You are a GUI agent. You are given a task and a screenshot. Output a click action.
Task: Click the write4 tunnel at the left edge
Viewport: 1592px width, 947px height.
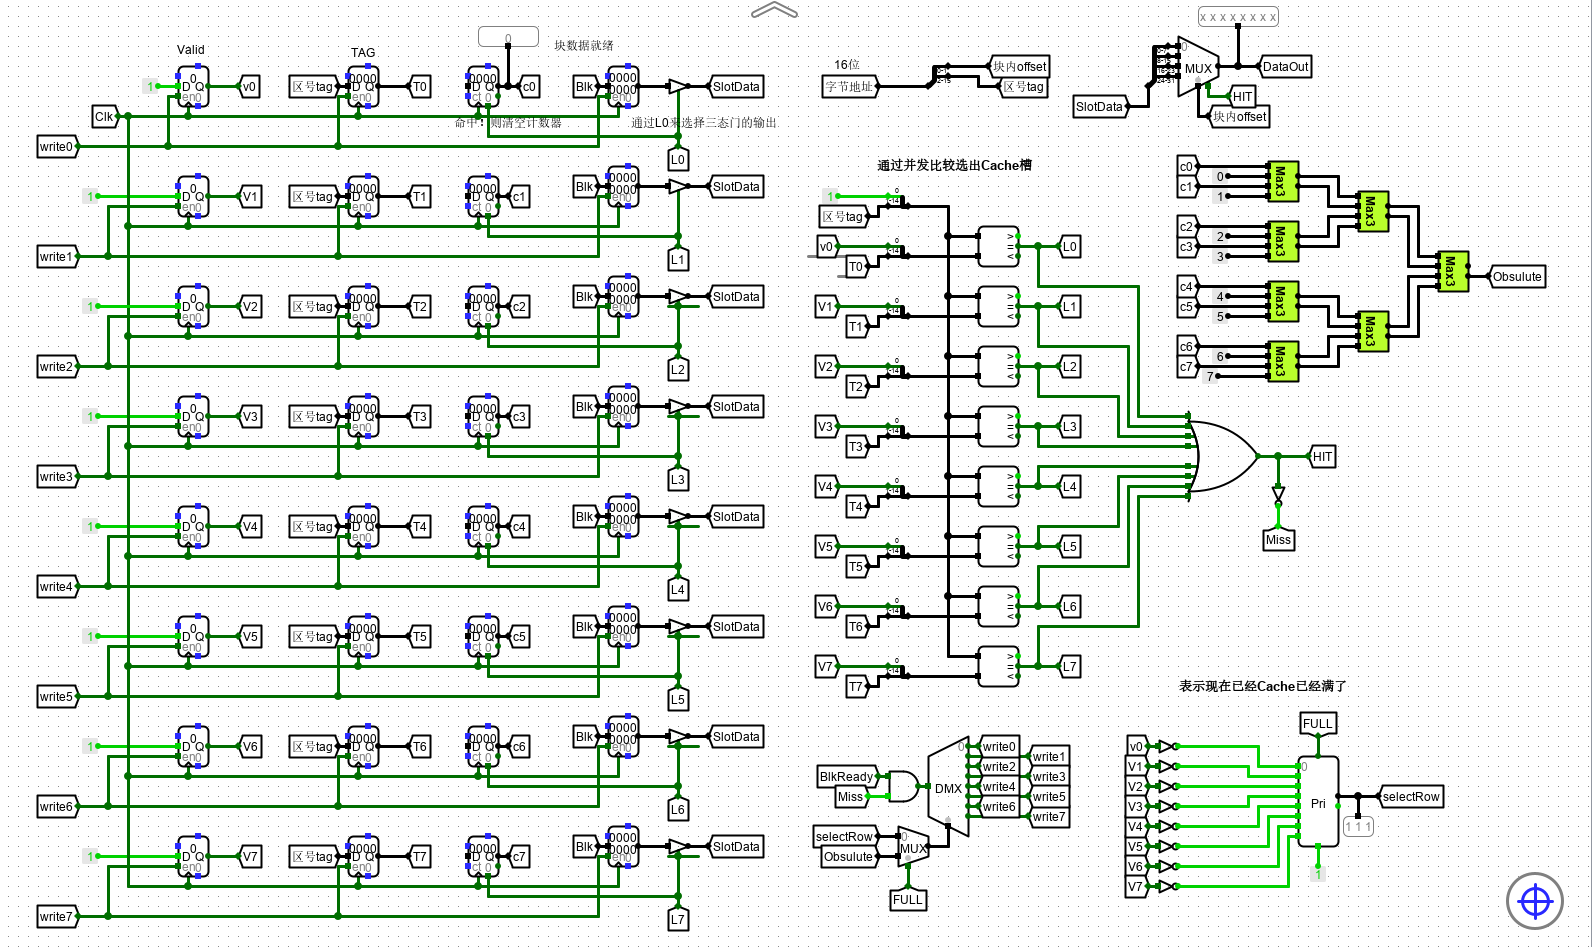pos(57,587)
